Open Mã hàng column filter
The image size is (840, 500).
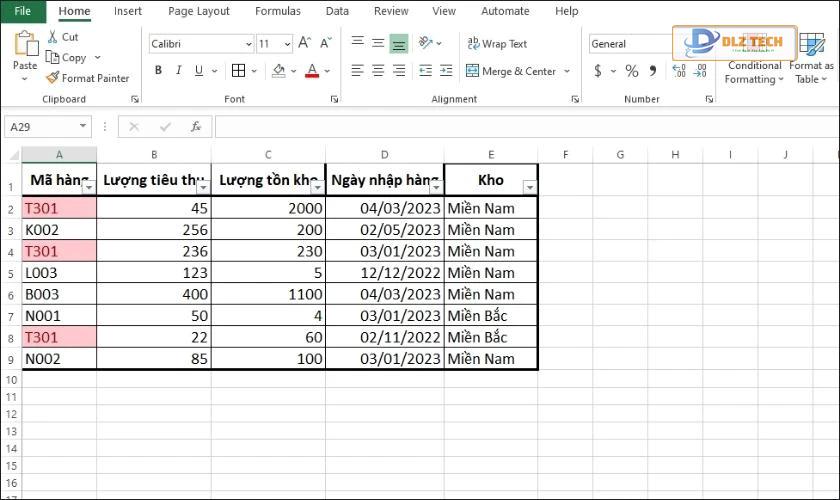tap(89, 187)
